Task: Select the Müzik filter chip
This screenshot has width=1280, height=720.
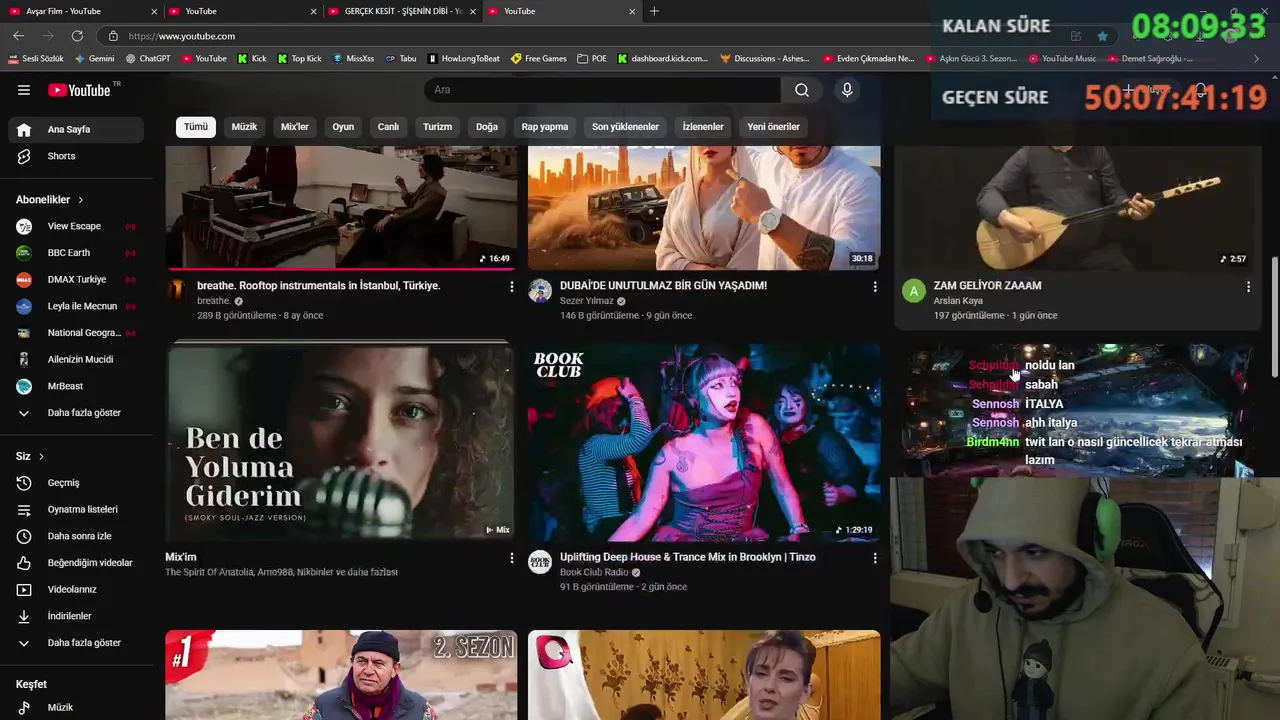Action: [x=244, y=127]
